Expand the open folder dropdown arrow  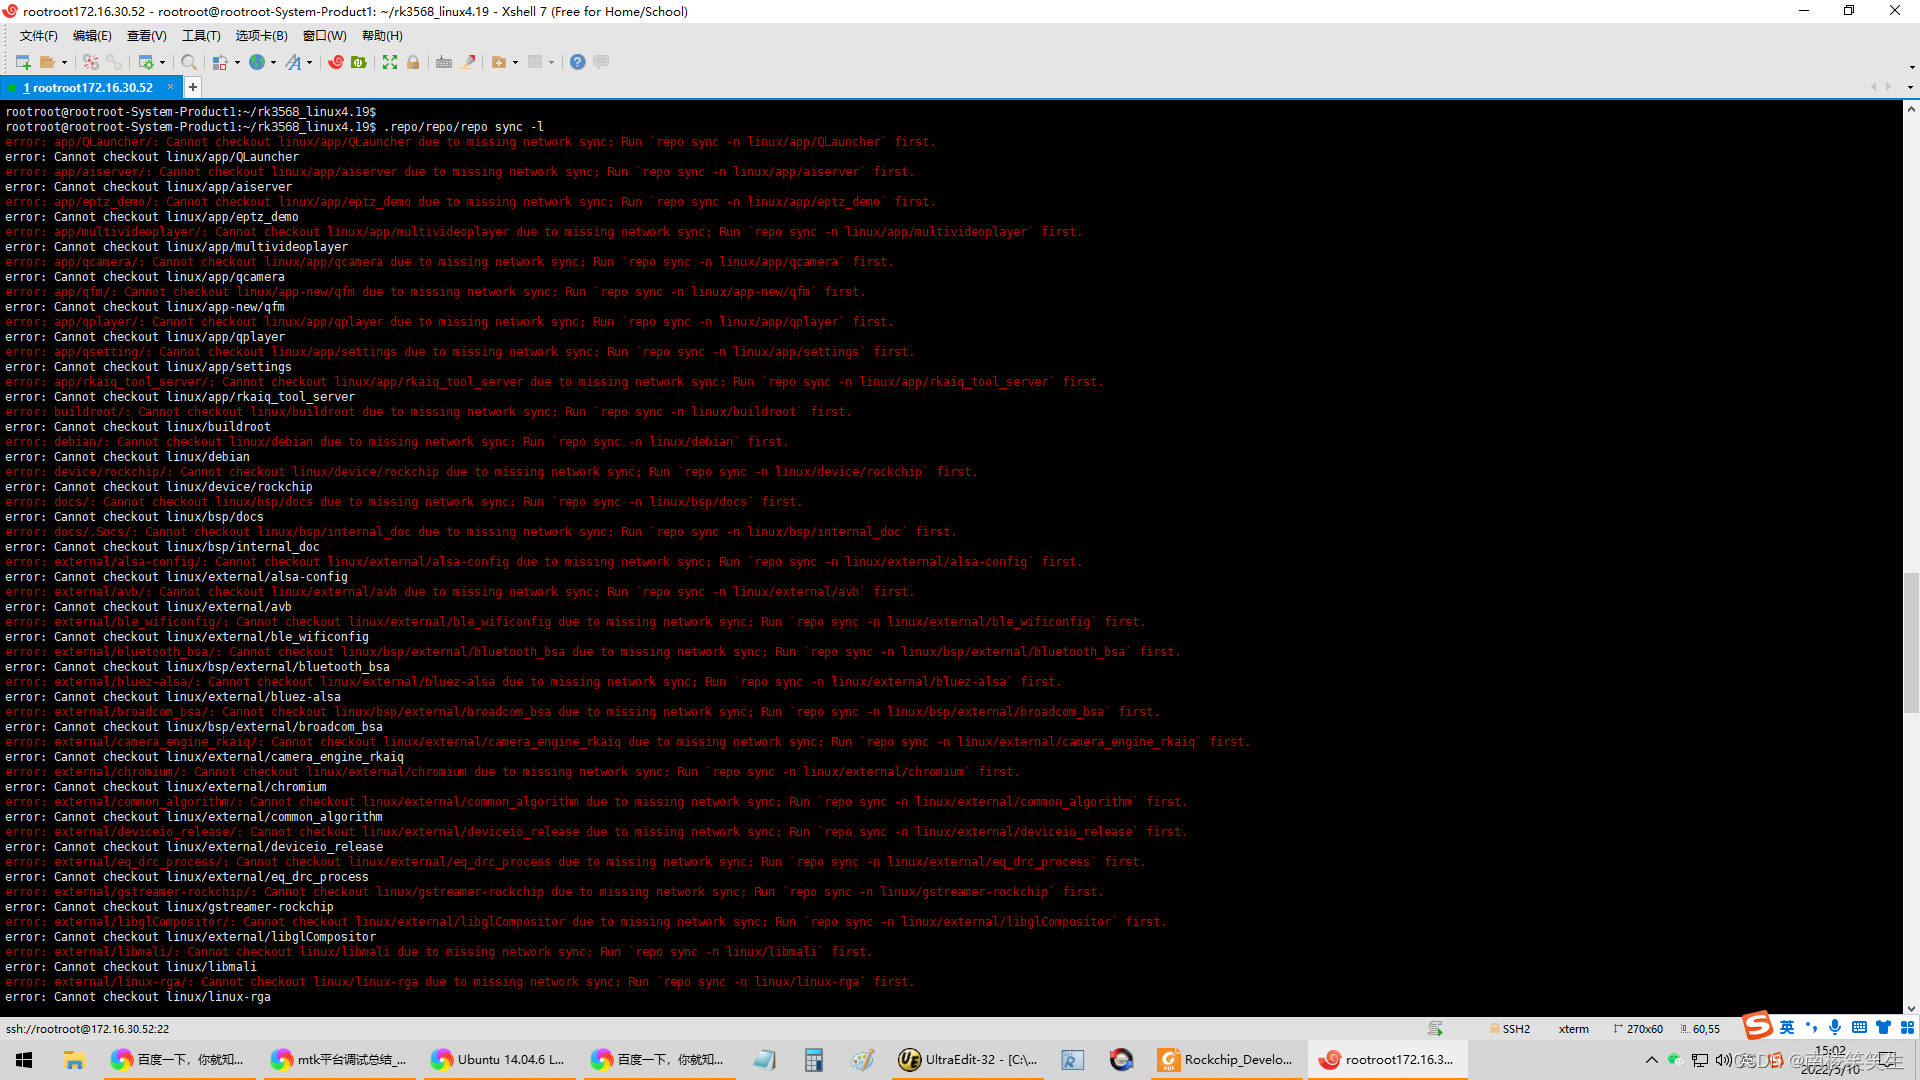click(x=65, y=62)
